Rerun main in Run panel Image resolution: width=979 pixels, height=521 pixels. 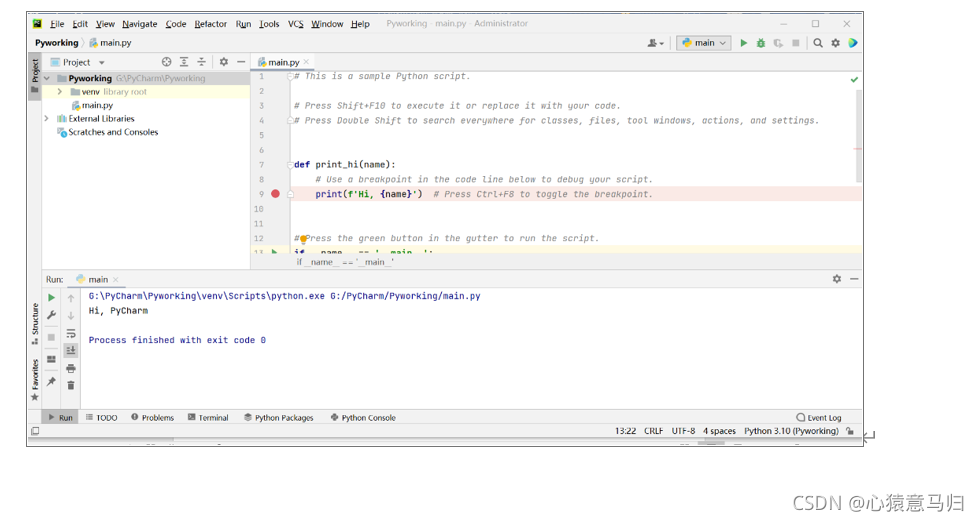pos(51,298)
